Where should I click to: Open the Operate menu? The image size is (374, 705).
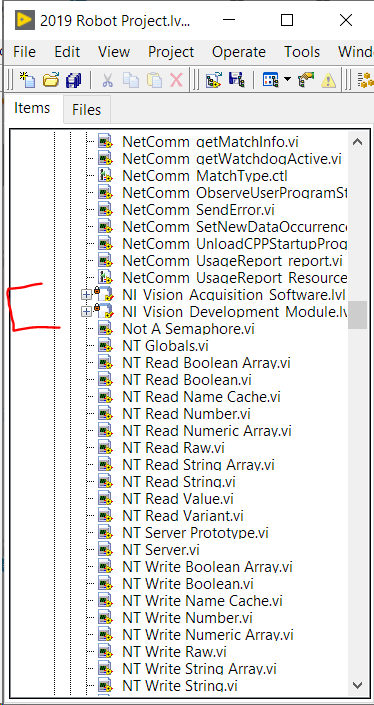coord(239,52)
